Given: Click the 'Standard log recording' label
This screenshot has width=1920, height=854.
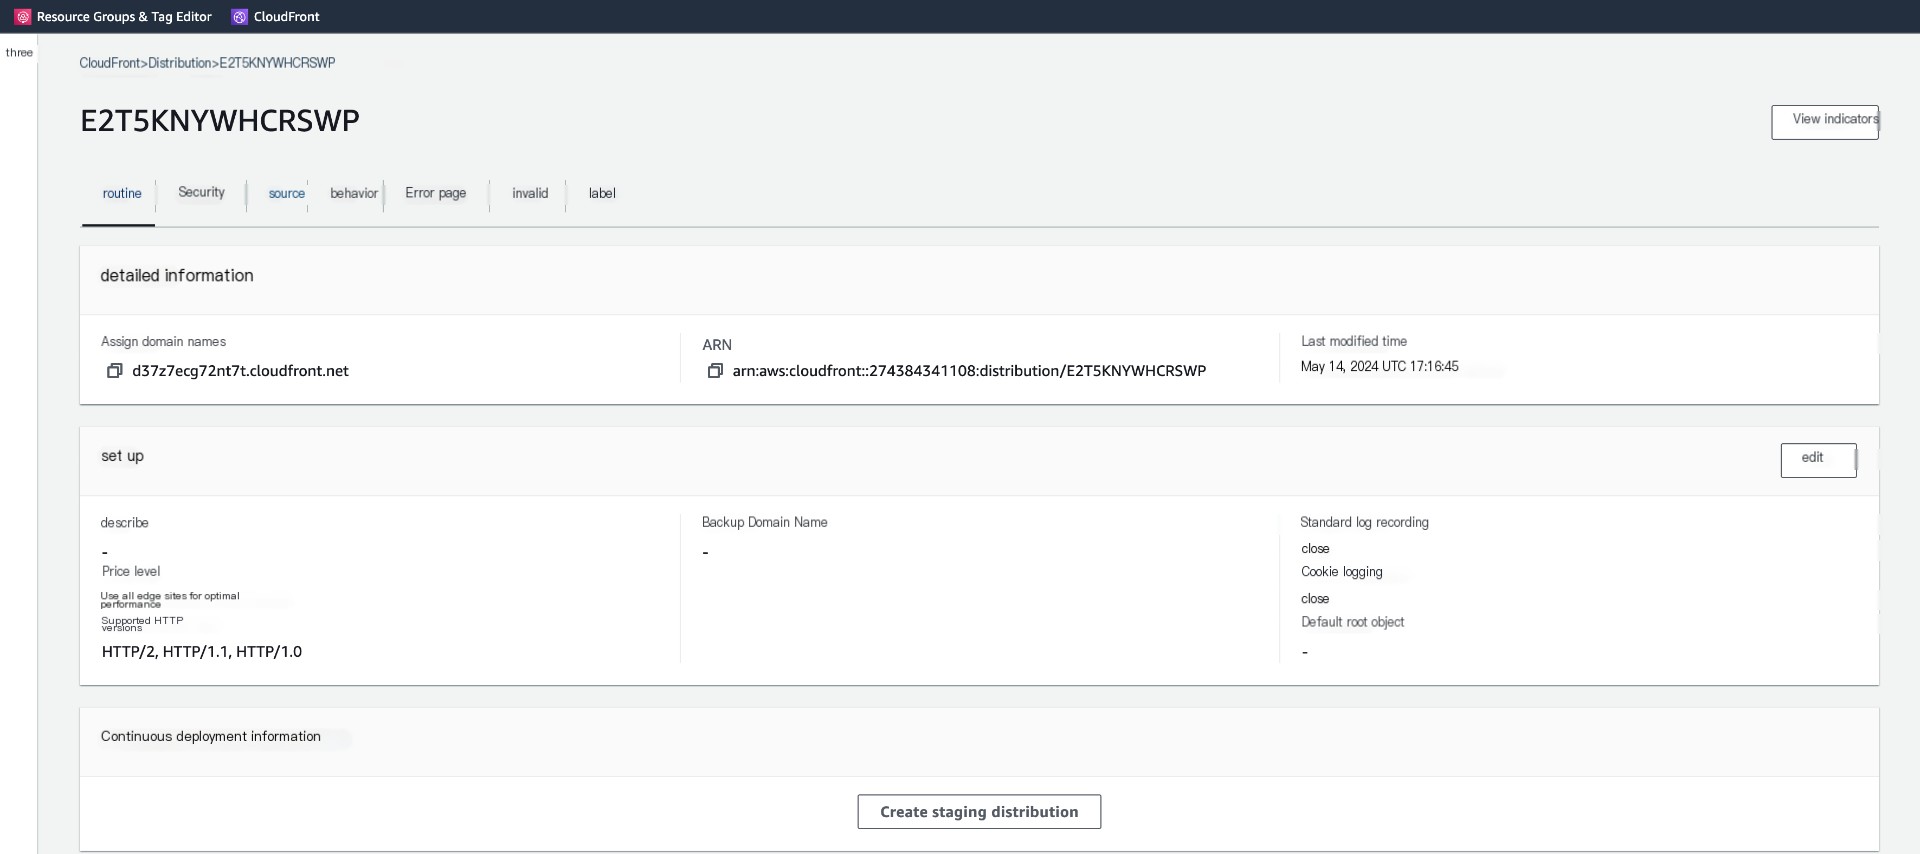Looking at the screenshot, I should click(1364, 523).
